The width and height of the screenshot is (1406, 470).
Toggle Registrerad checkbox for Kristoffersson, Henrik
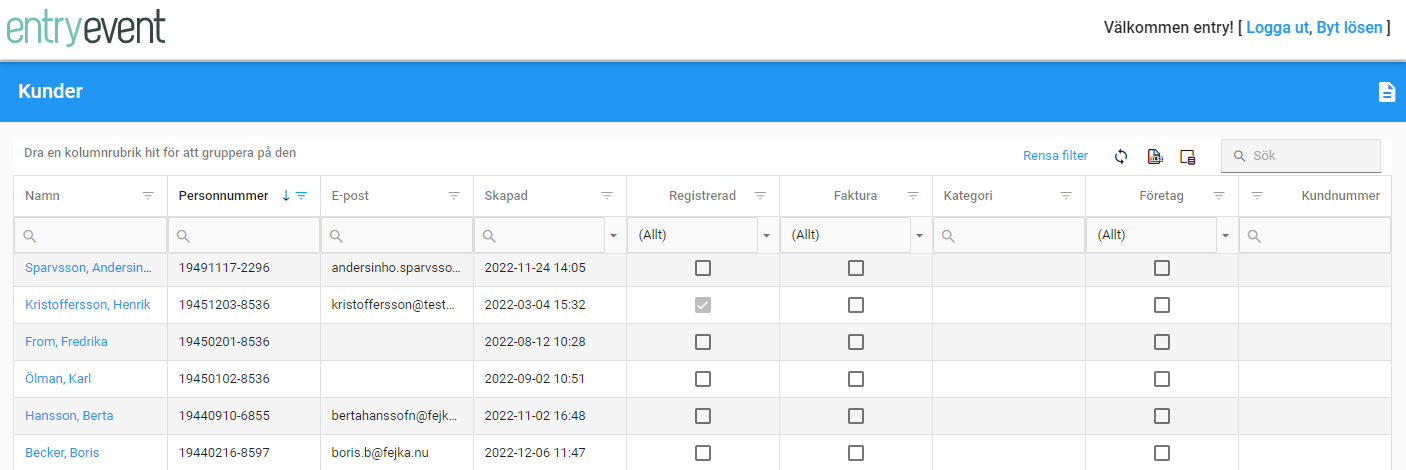[703, 305]
